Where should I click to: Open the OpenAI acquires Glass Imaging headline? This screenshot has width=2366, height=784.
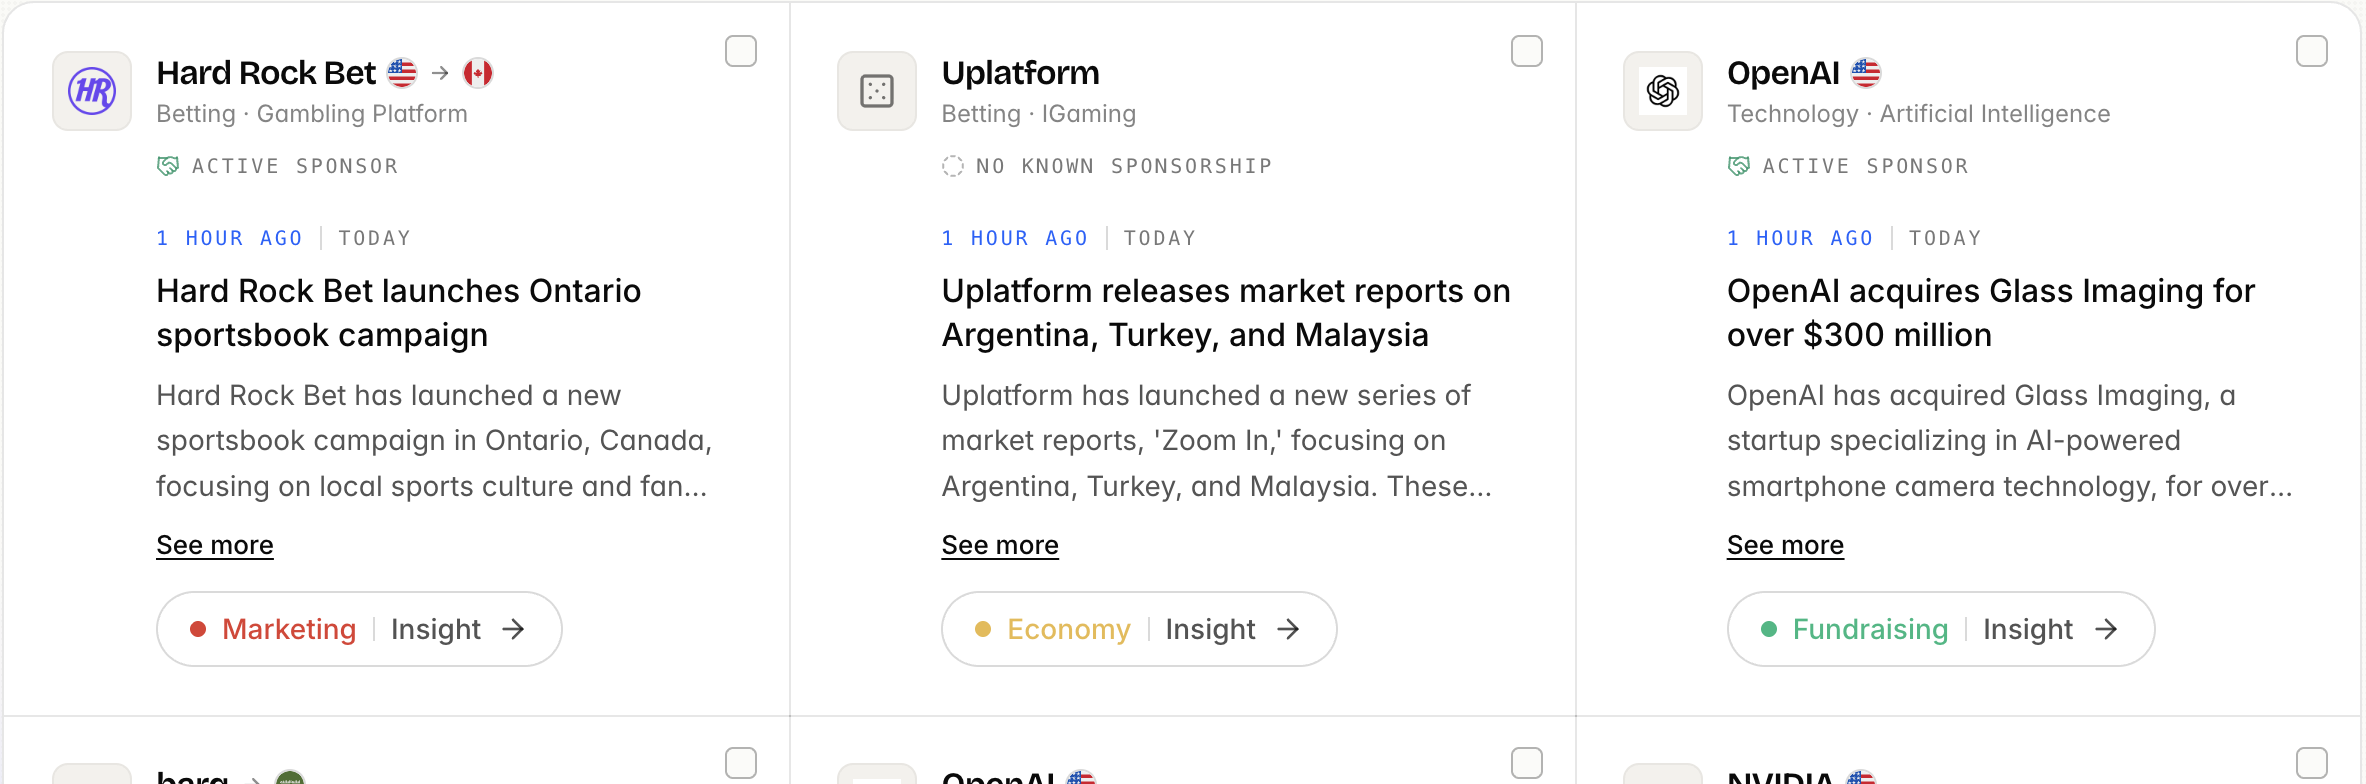pos(1991,313)
